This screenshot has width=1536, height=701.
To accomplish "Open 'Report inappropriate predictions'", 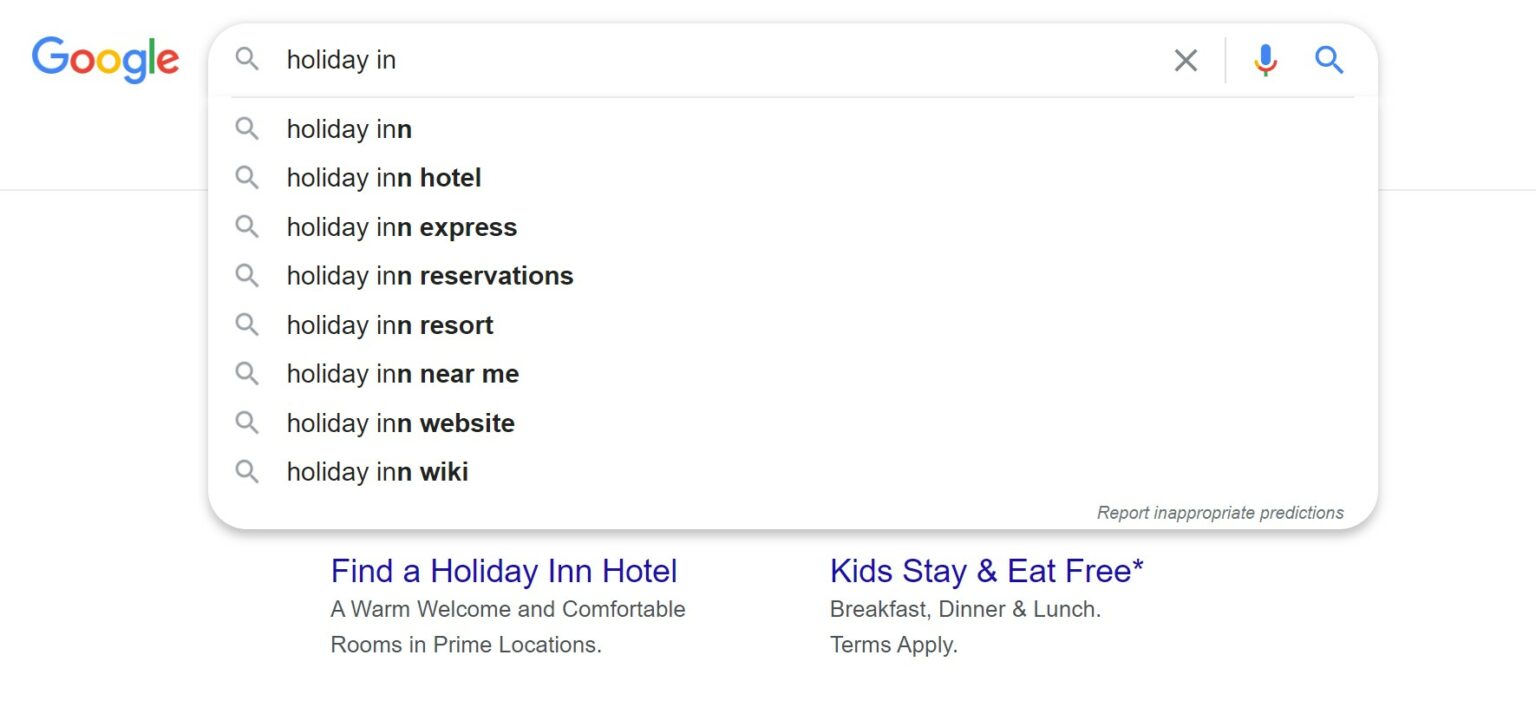I will point(1220,512).
